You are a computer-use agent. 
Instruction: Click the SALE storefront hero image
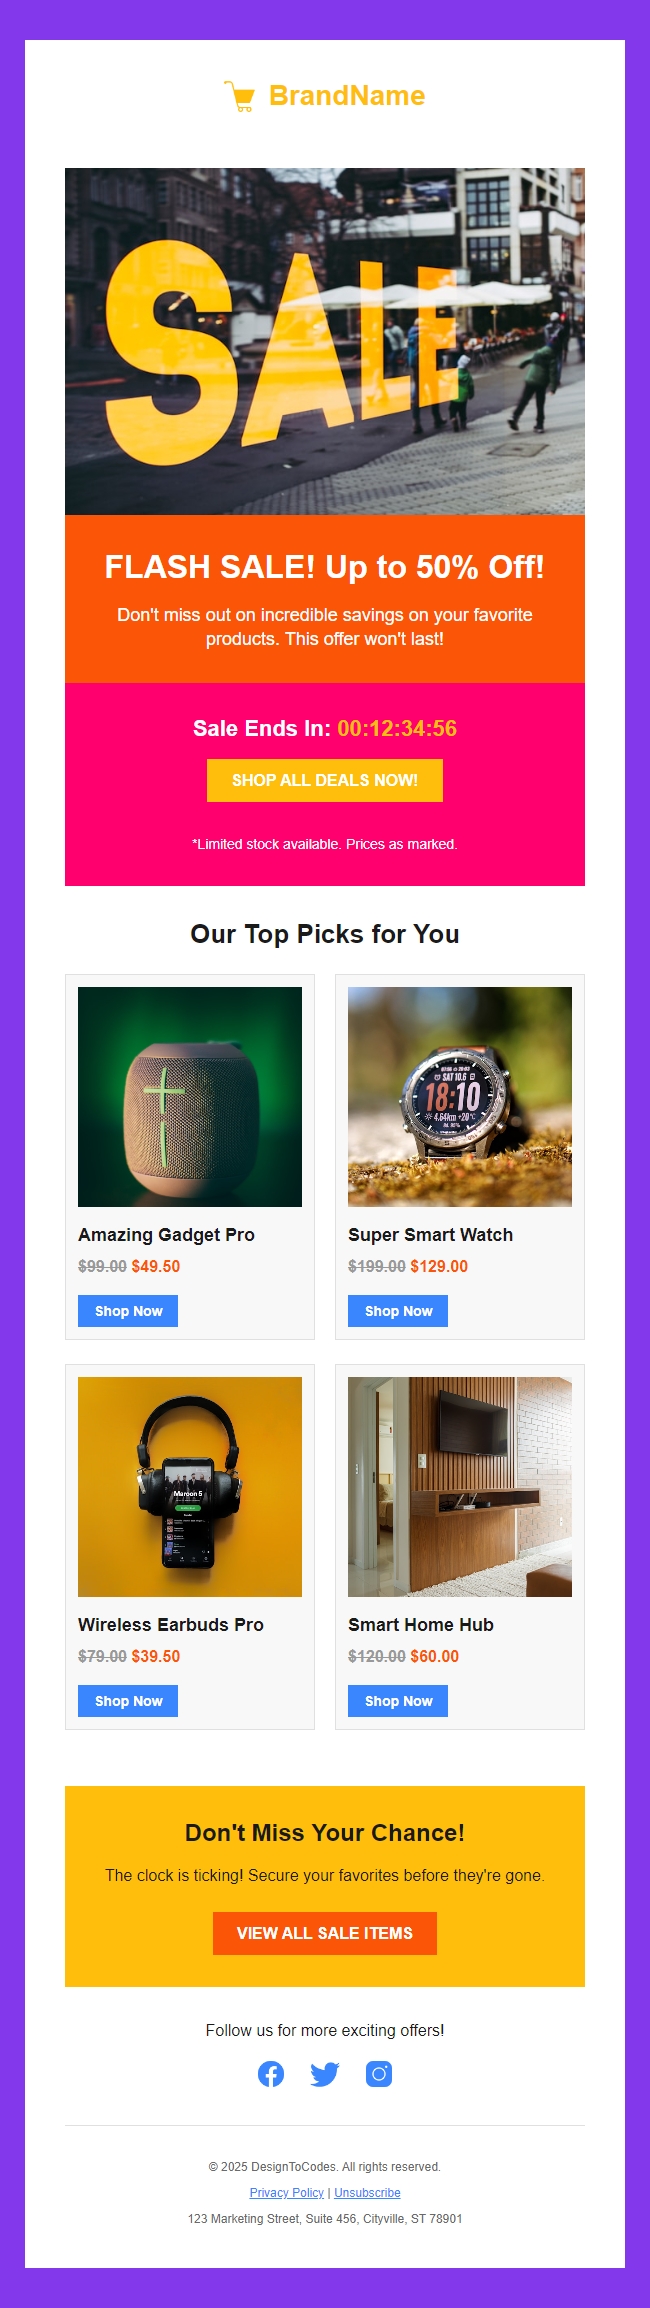coord(324,340)
